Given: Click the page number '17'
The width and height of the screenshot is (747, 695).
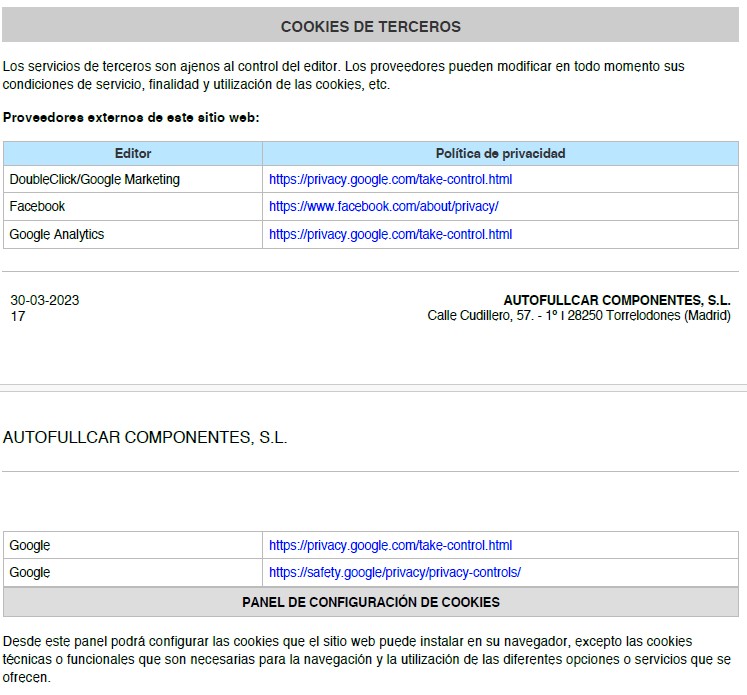Looking at the screenshot, I should (x=18, y=316).
